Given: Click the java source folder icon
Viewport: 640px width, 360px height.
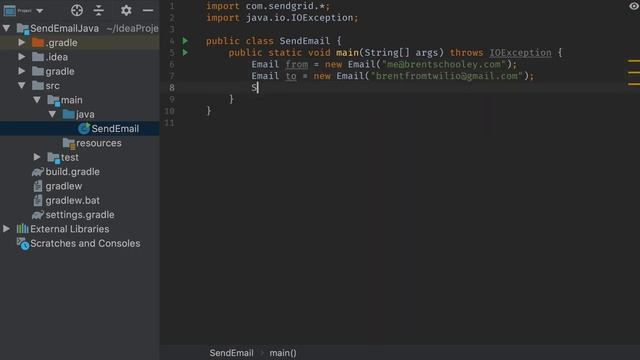Looking at the screenshot, I should click(x=69, y=114).
